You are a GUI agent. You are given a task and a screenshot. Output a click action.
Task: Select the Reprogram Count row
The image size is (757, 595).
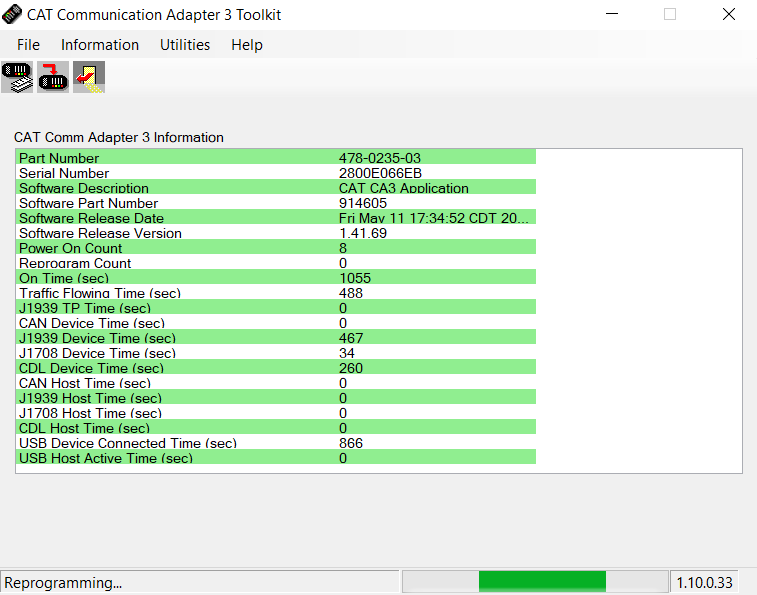[x=276, y=262]
